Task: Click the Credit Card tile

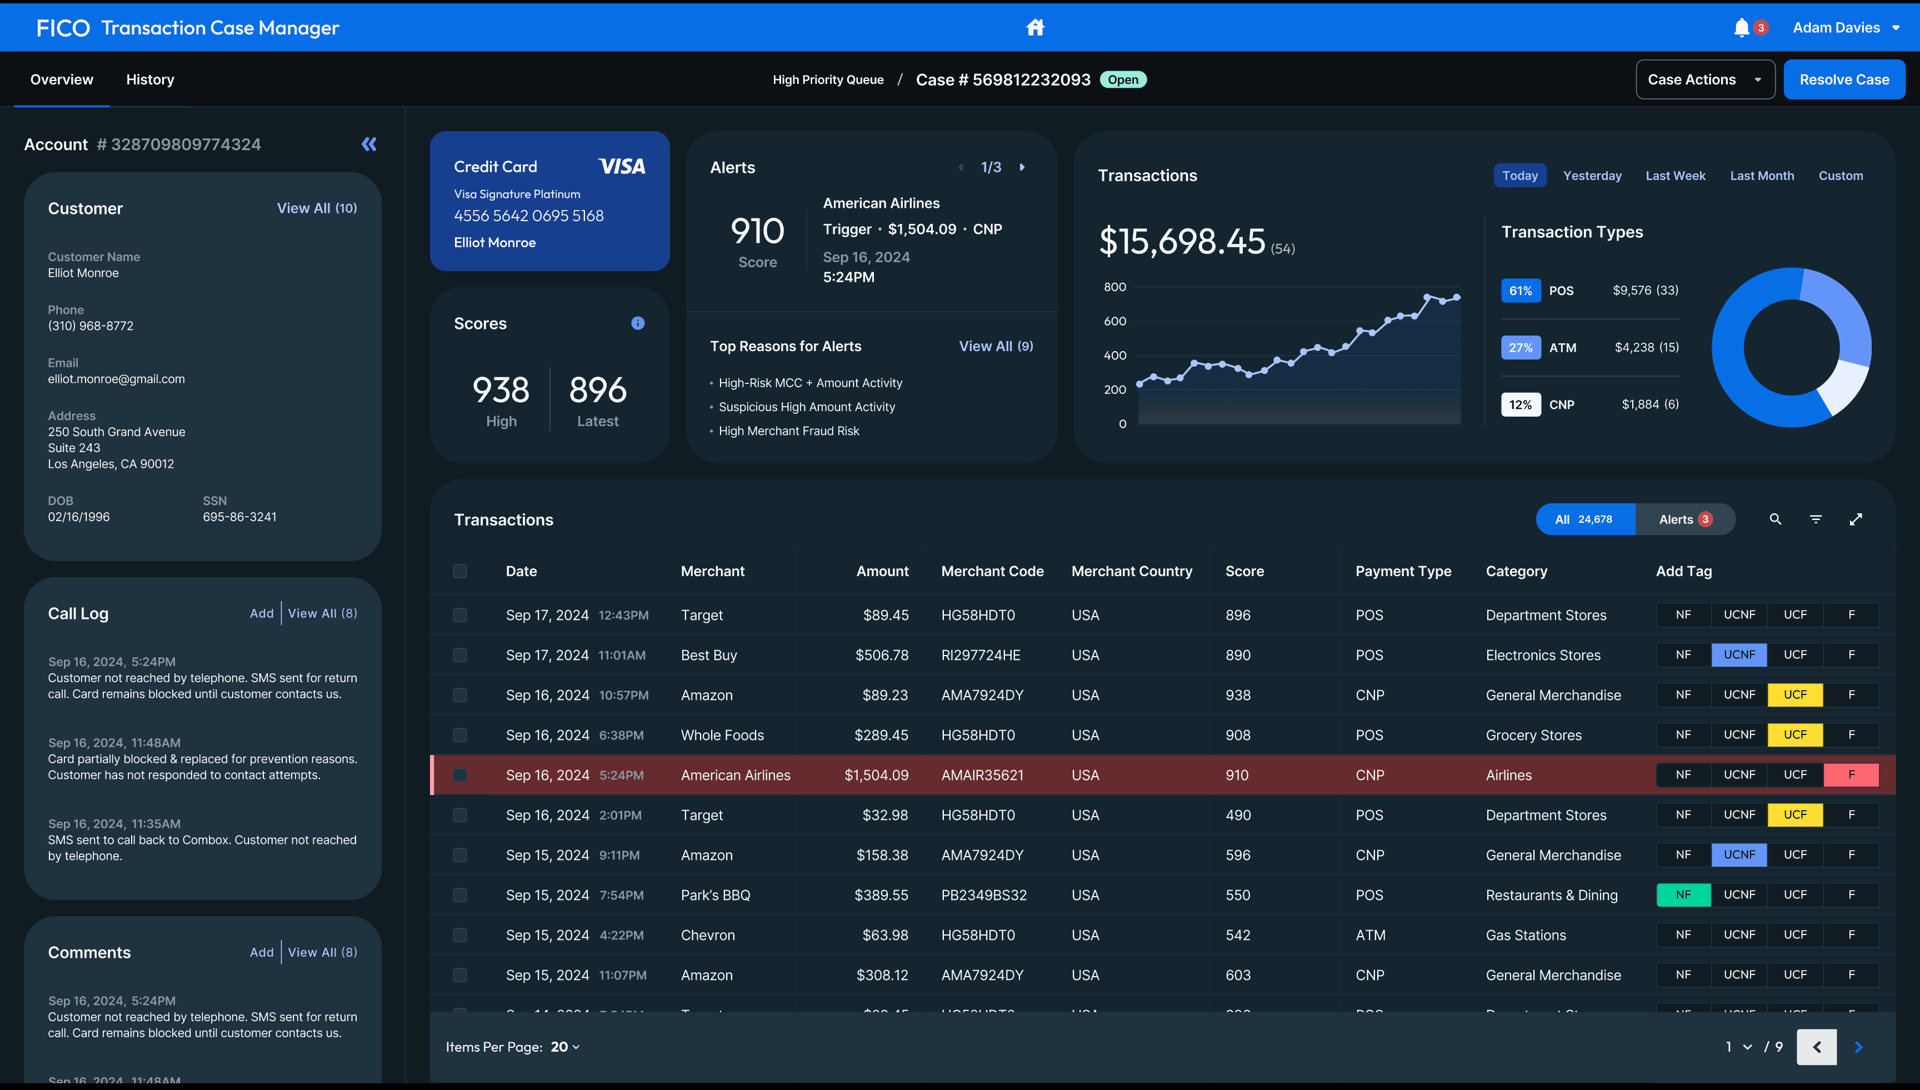Action: coord(550,201)
